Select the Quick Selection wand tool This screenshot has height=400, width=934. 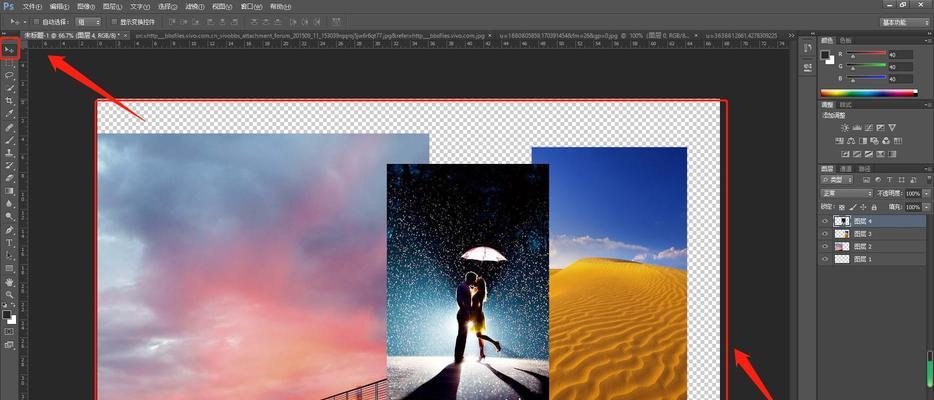pos(9,88)
